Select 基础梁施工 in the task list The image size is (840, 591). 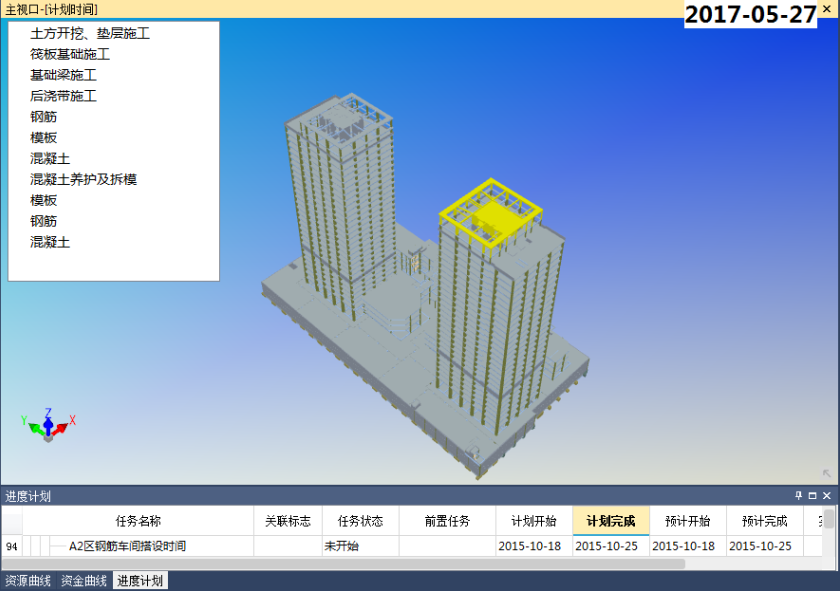[63, 75]
